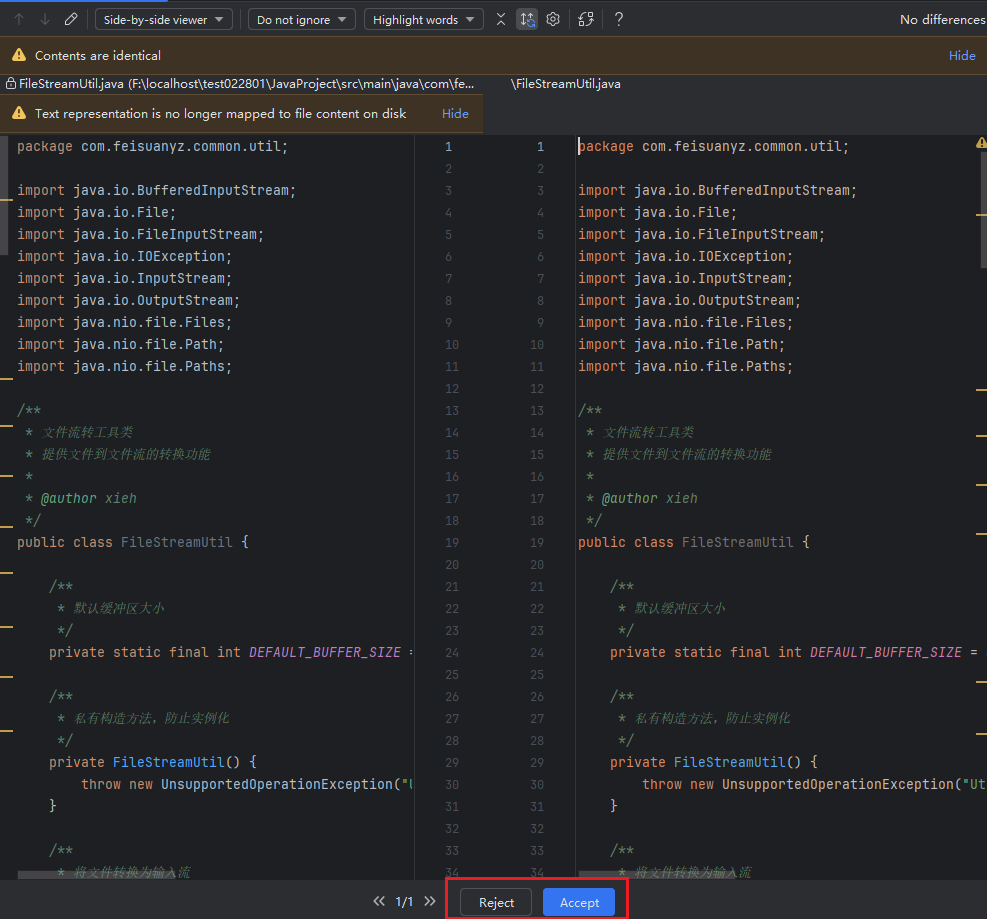Click the previous difference up arrow
Viewport: 987px width, 919px height.
[x=19, y=19]
